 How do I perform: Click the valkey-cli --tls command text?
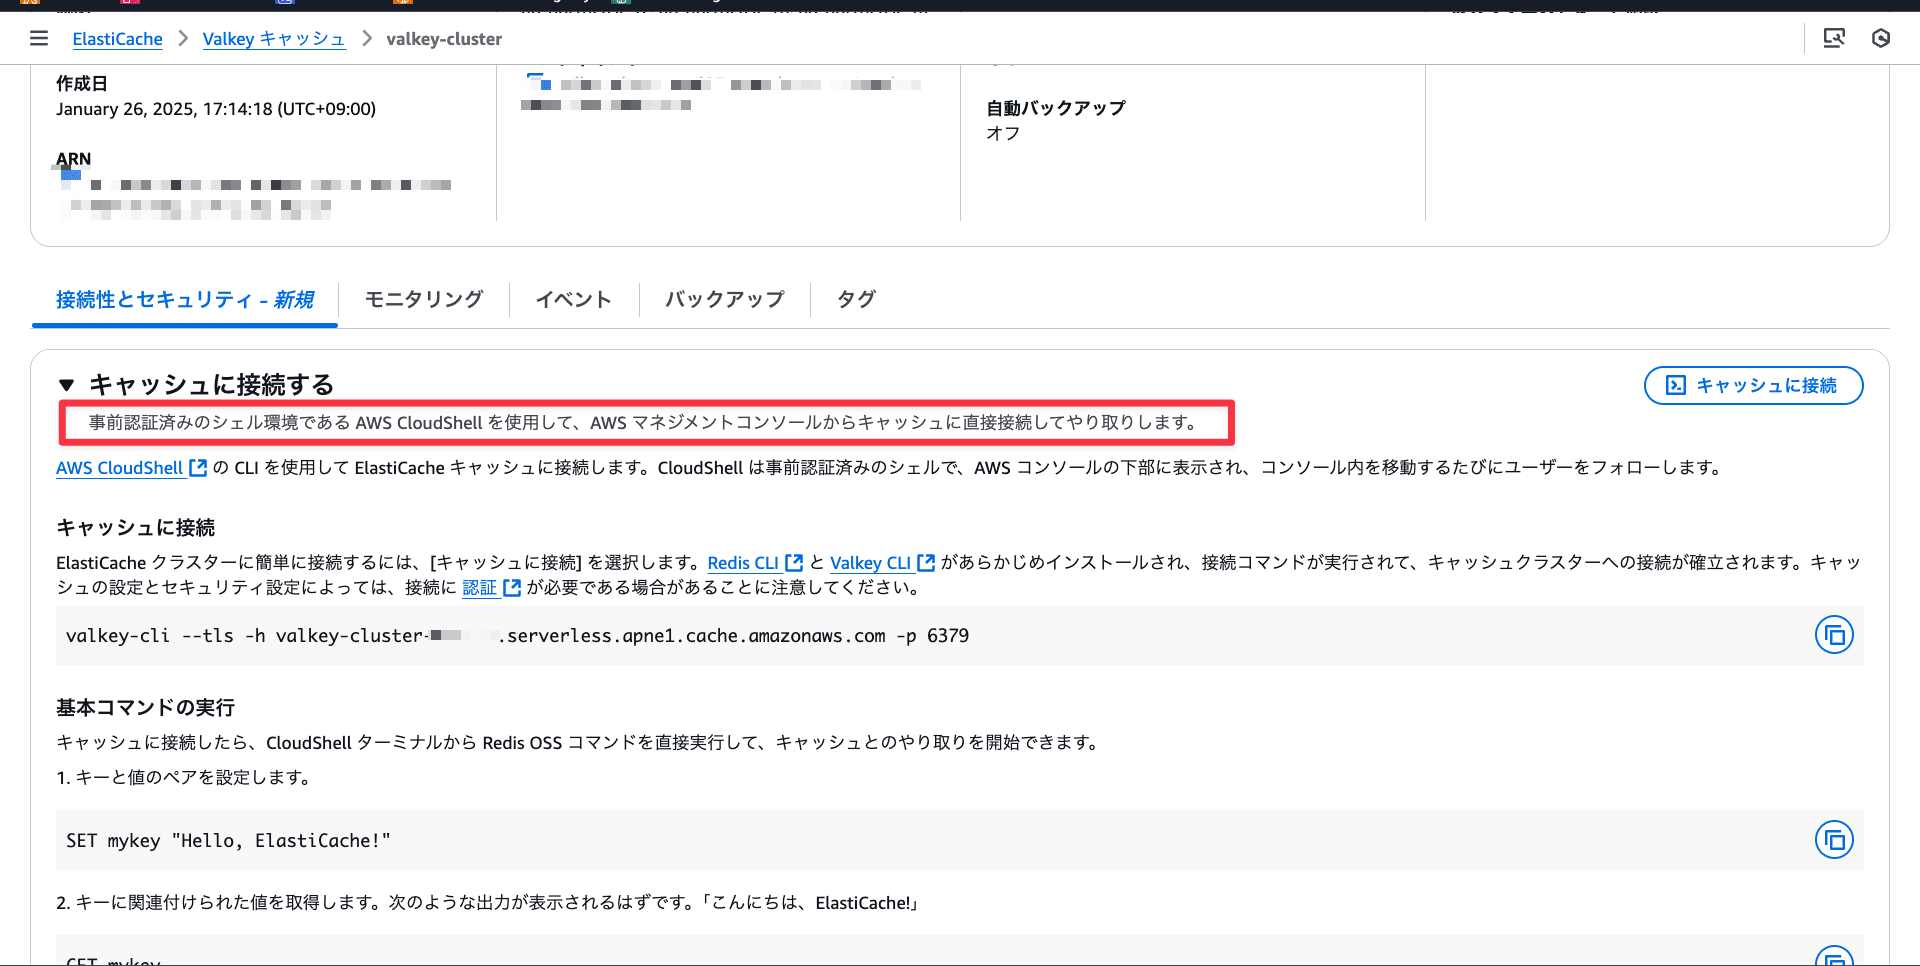click(x=517, y=636)
